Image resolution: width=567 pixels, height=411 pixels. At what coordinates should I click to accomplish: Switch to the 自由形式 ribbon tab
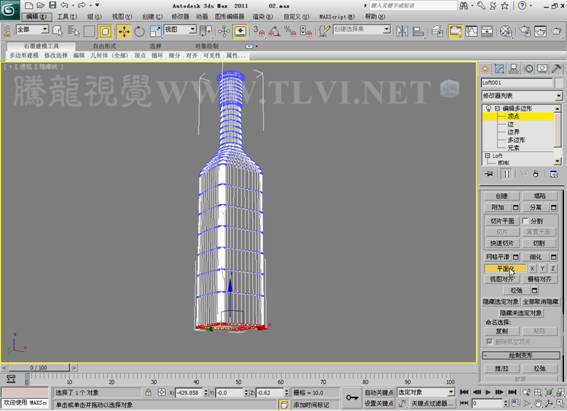105,46
